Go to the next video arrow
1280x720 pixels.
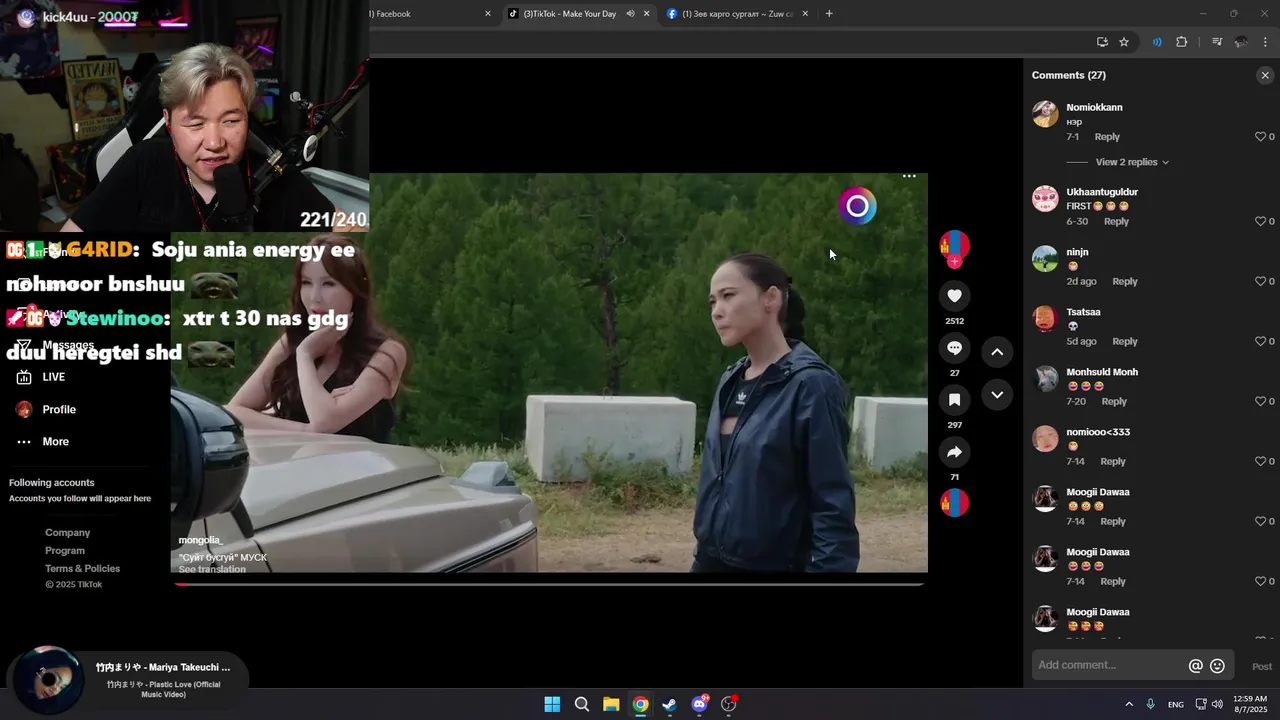pyautogui.click(x=997, y=395)
